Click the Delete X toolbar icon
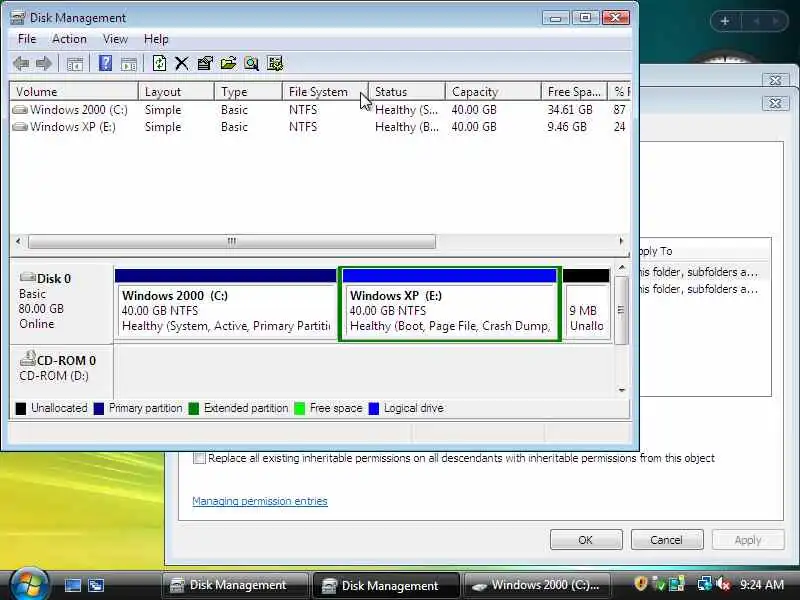The width and height of the screenshot is (800, 600). (x=182, y=63)
